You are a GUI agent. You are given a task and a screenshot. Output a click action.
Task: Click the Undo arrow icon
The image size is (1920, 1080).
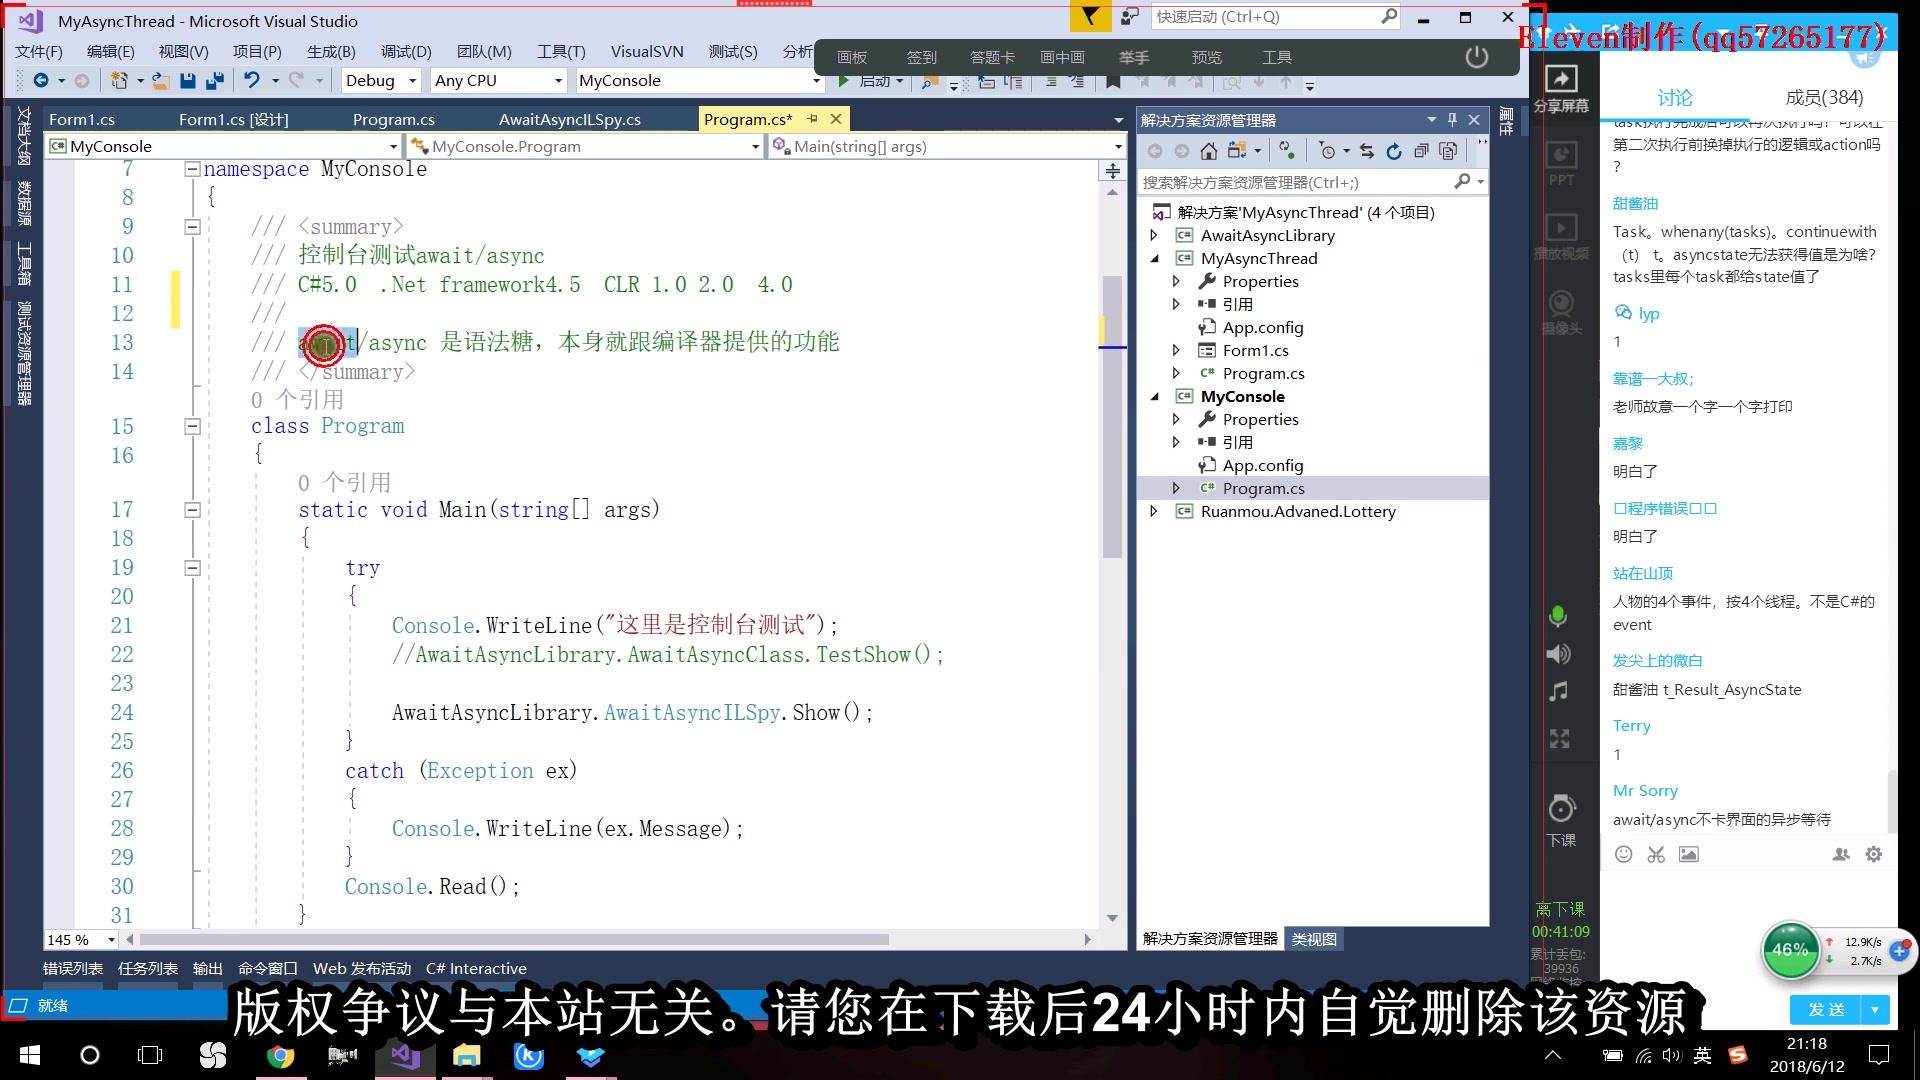click(x=252, y=81)
